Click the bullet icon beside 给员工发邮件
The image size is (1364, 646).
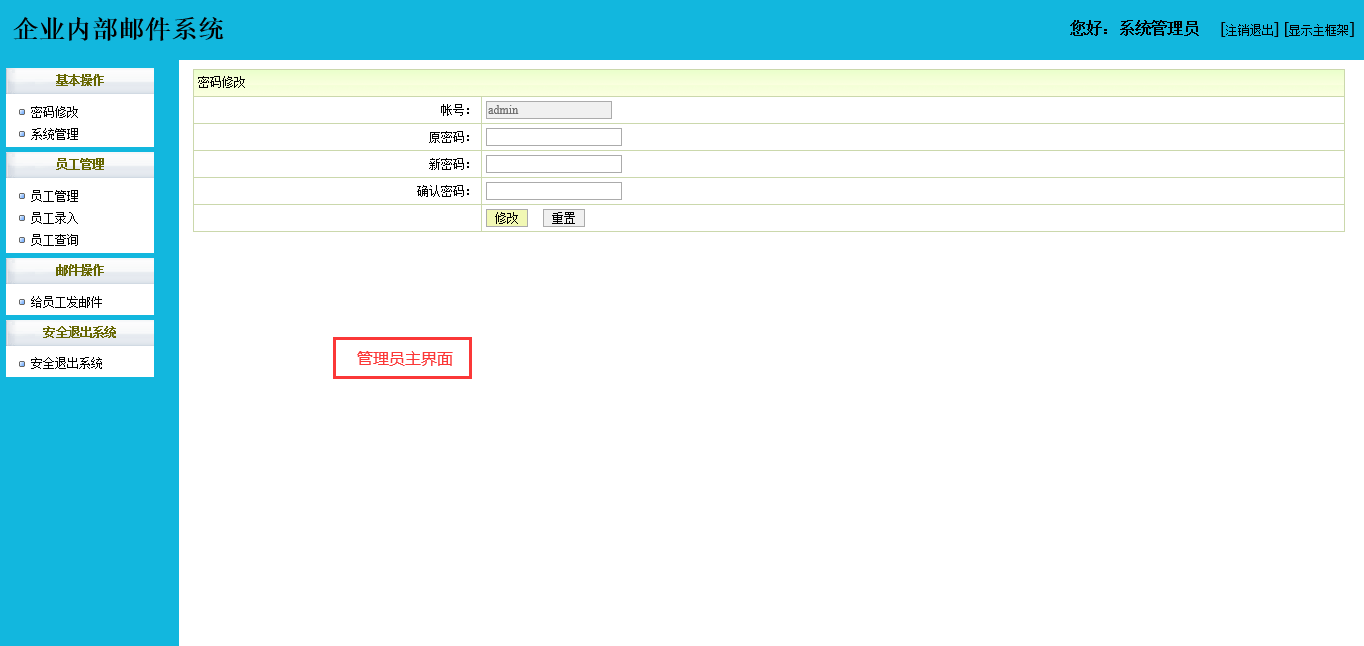tap(22, 302)
